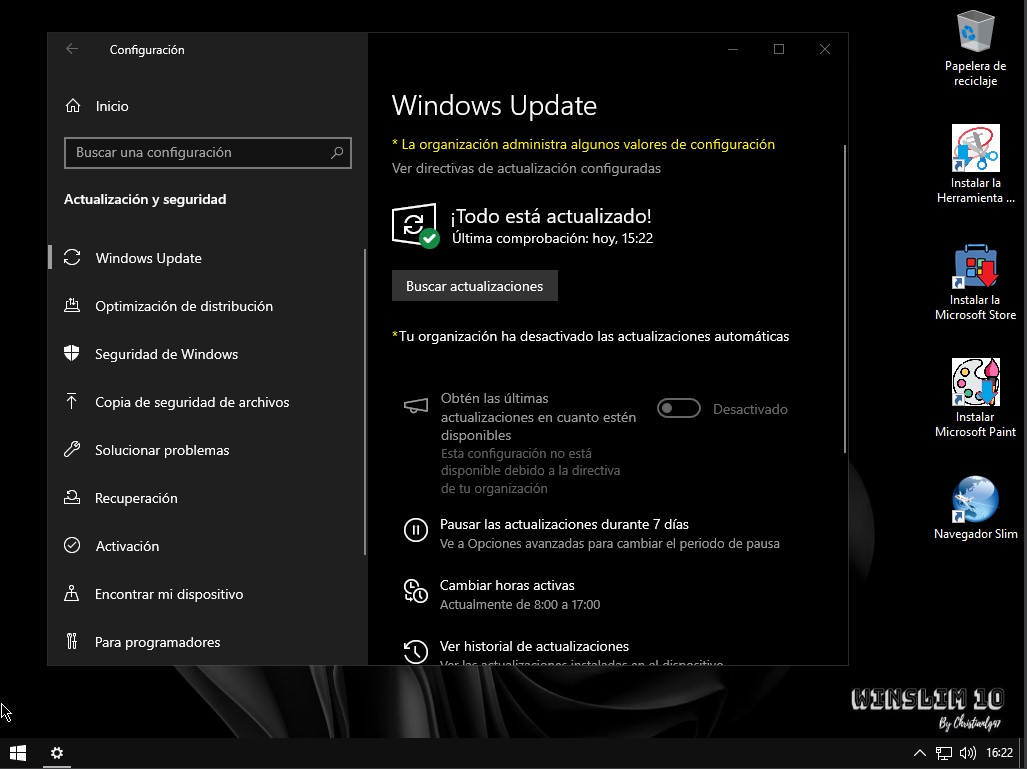This screenshot has width=1027, height=769.
Task: Click the yellow organization administers settings notice
Action: point(583,144)
